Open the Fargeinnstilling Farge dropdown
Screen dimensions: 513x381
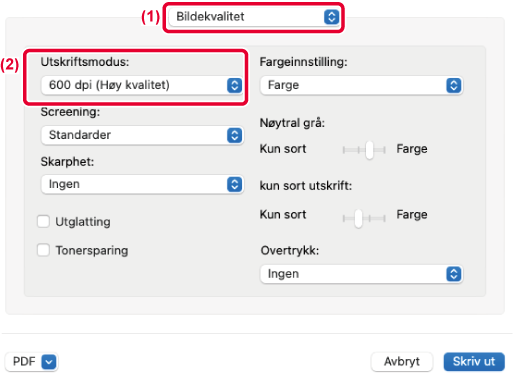(x=361, y=85)
